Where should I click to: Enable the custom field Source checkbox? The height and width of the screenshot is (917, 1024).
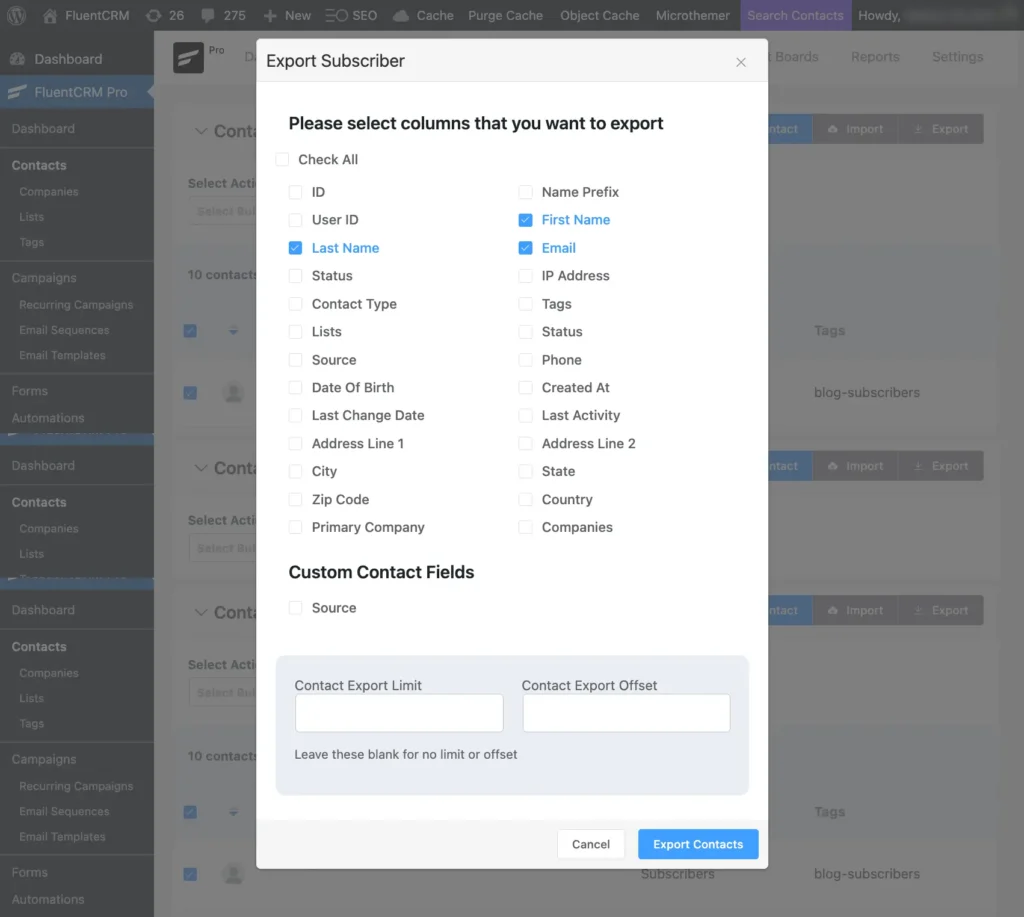pos(295,608)
